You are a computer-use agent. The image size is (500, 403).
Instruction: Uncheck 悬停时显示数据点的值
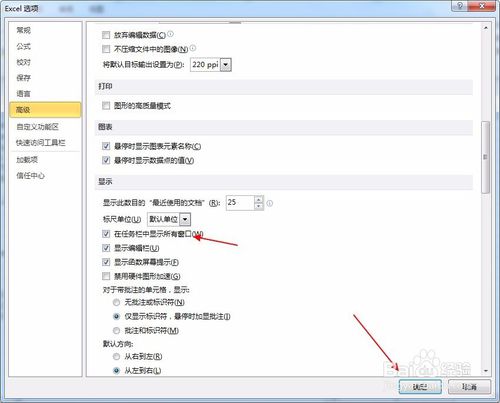106,160
